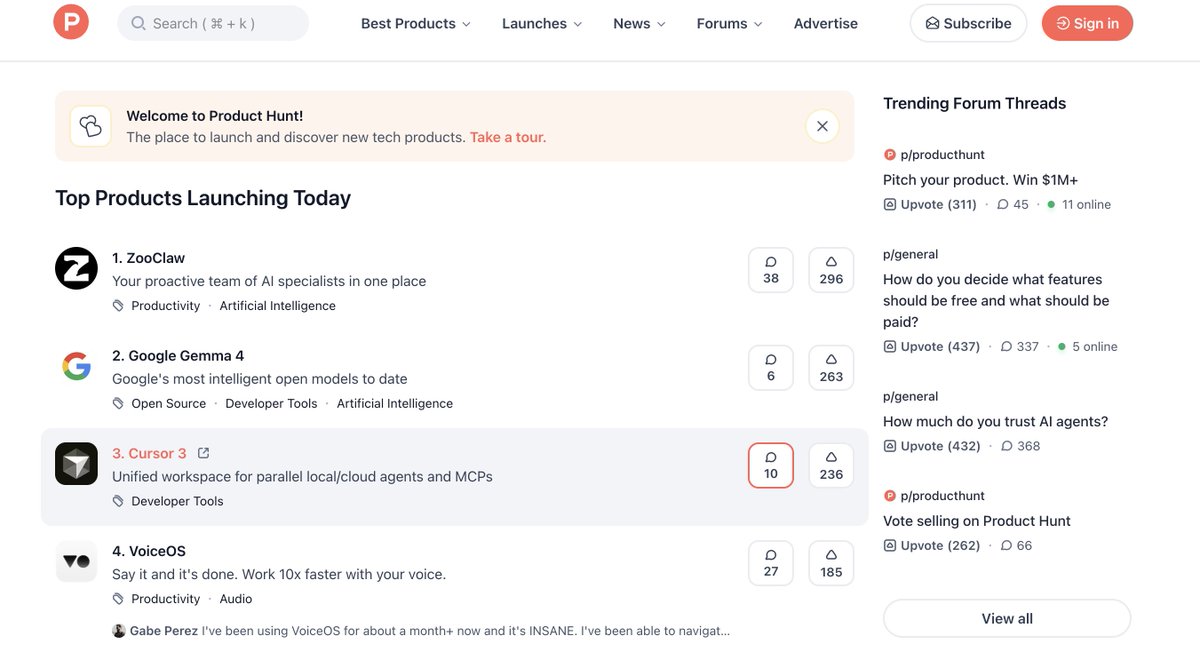Open the Cursor 3 product icon
This screenshot has height=652, width=1200.
[x=76, y=464]
